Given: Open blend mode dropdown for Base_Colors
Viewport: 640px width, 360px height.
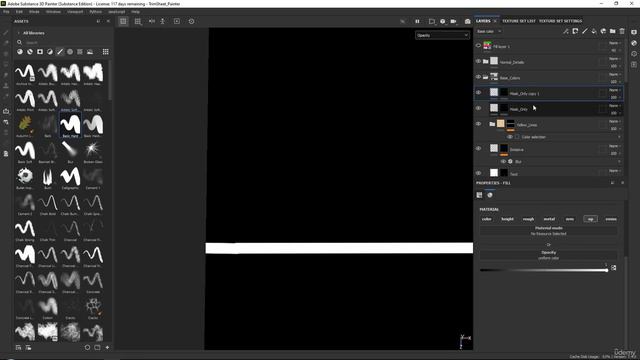Looking at the screenshot, I should coord(615,74).
